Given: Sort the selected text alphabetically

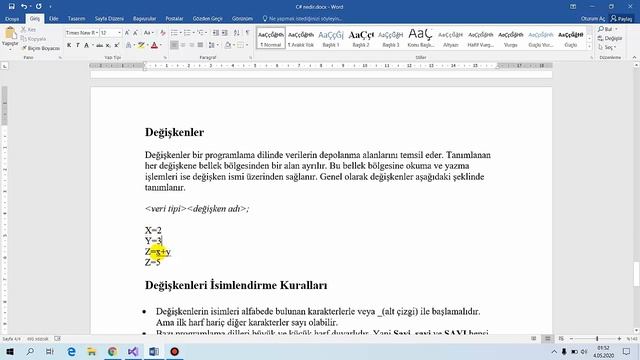Looking at the screenshot, I should (237, 33).
